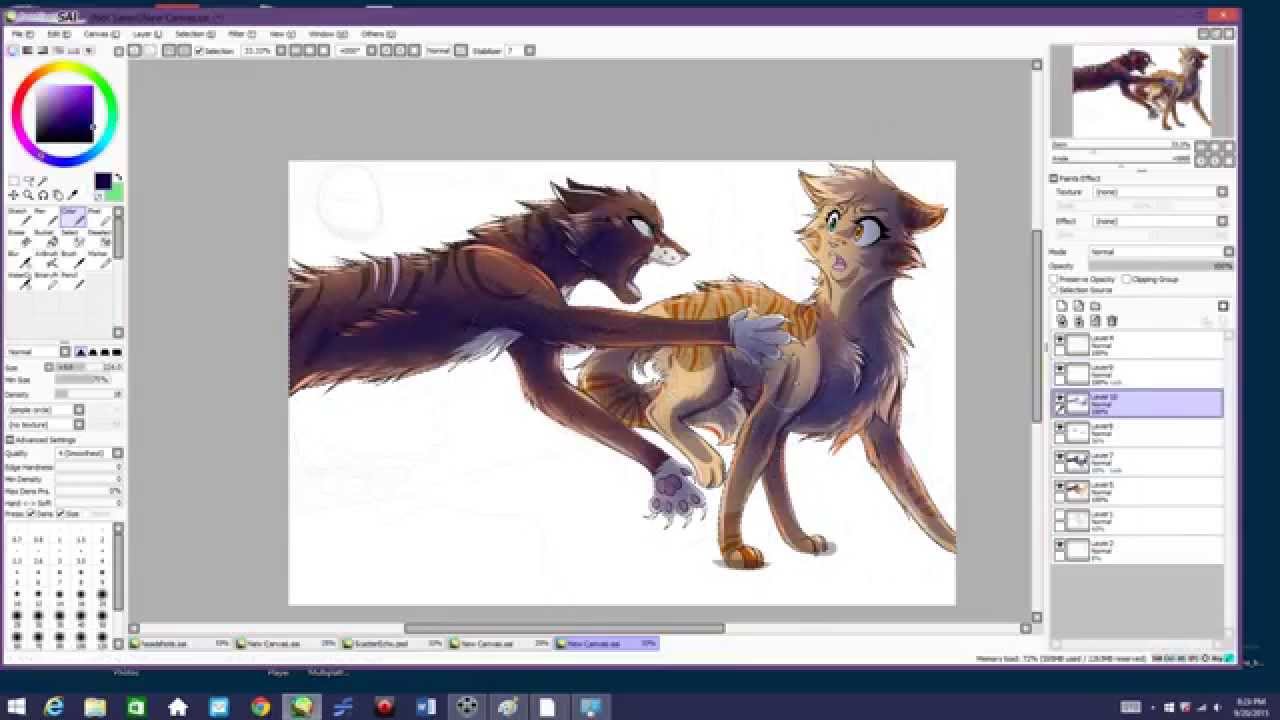Choose the Brush tool in tool tray
The height and width of the screenshot is (720, 1280).
pos(71,259)
